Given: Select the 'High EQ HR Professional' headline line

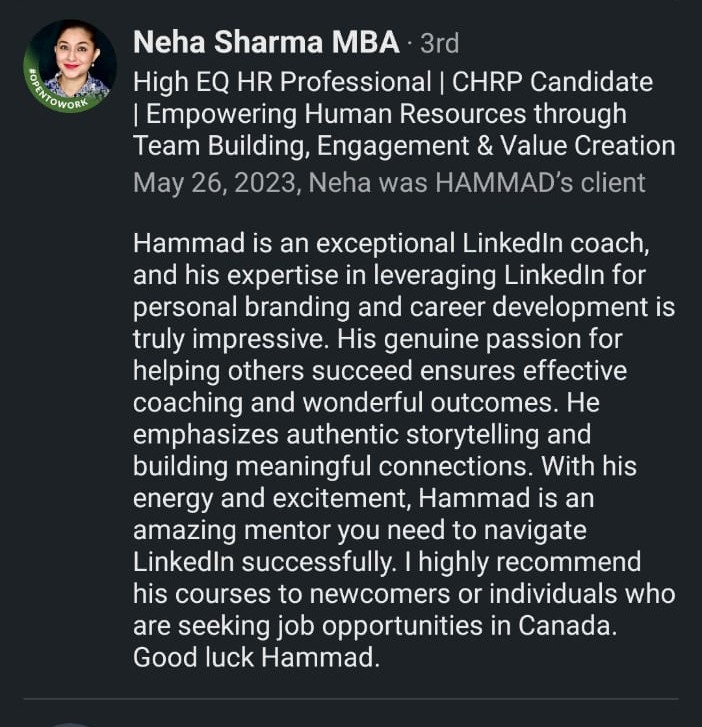Looking at the screenshot, I should 282,82.
